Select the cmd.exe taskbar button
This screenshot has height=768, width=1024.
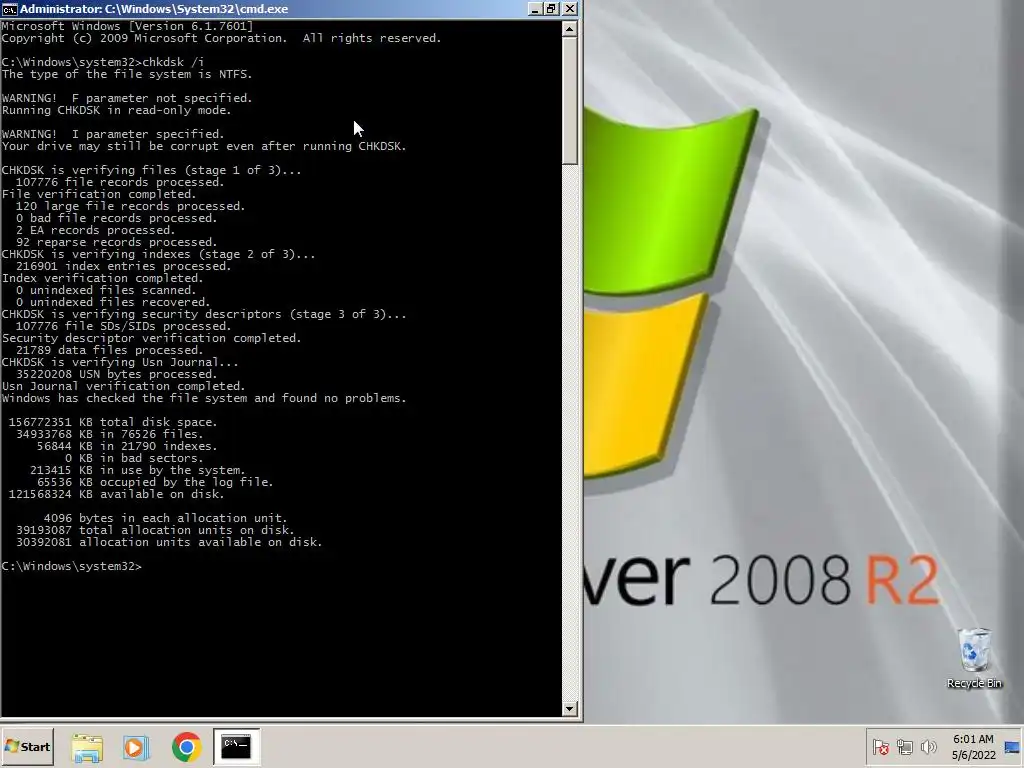pos(236,747)
